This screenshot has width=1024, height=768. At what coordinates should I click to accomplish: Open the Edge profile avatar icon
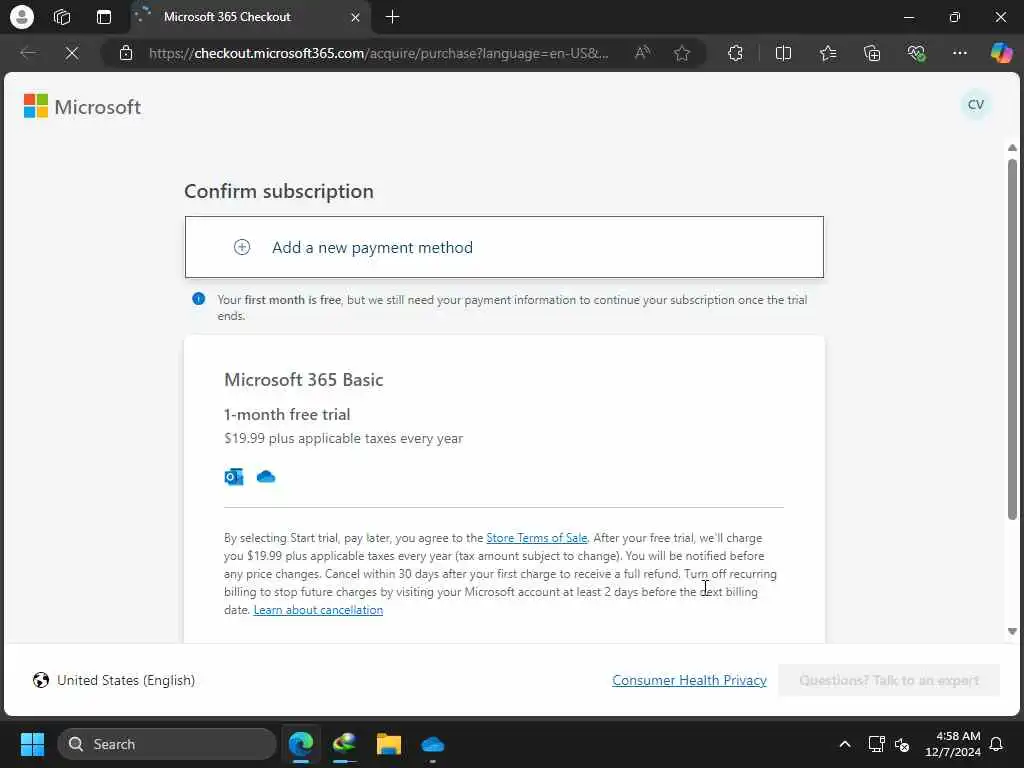pyautogui.click(x=22, y=17)
